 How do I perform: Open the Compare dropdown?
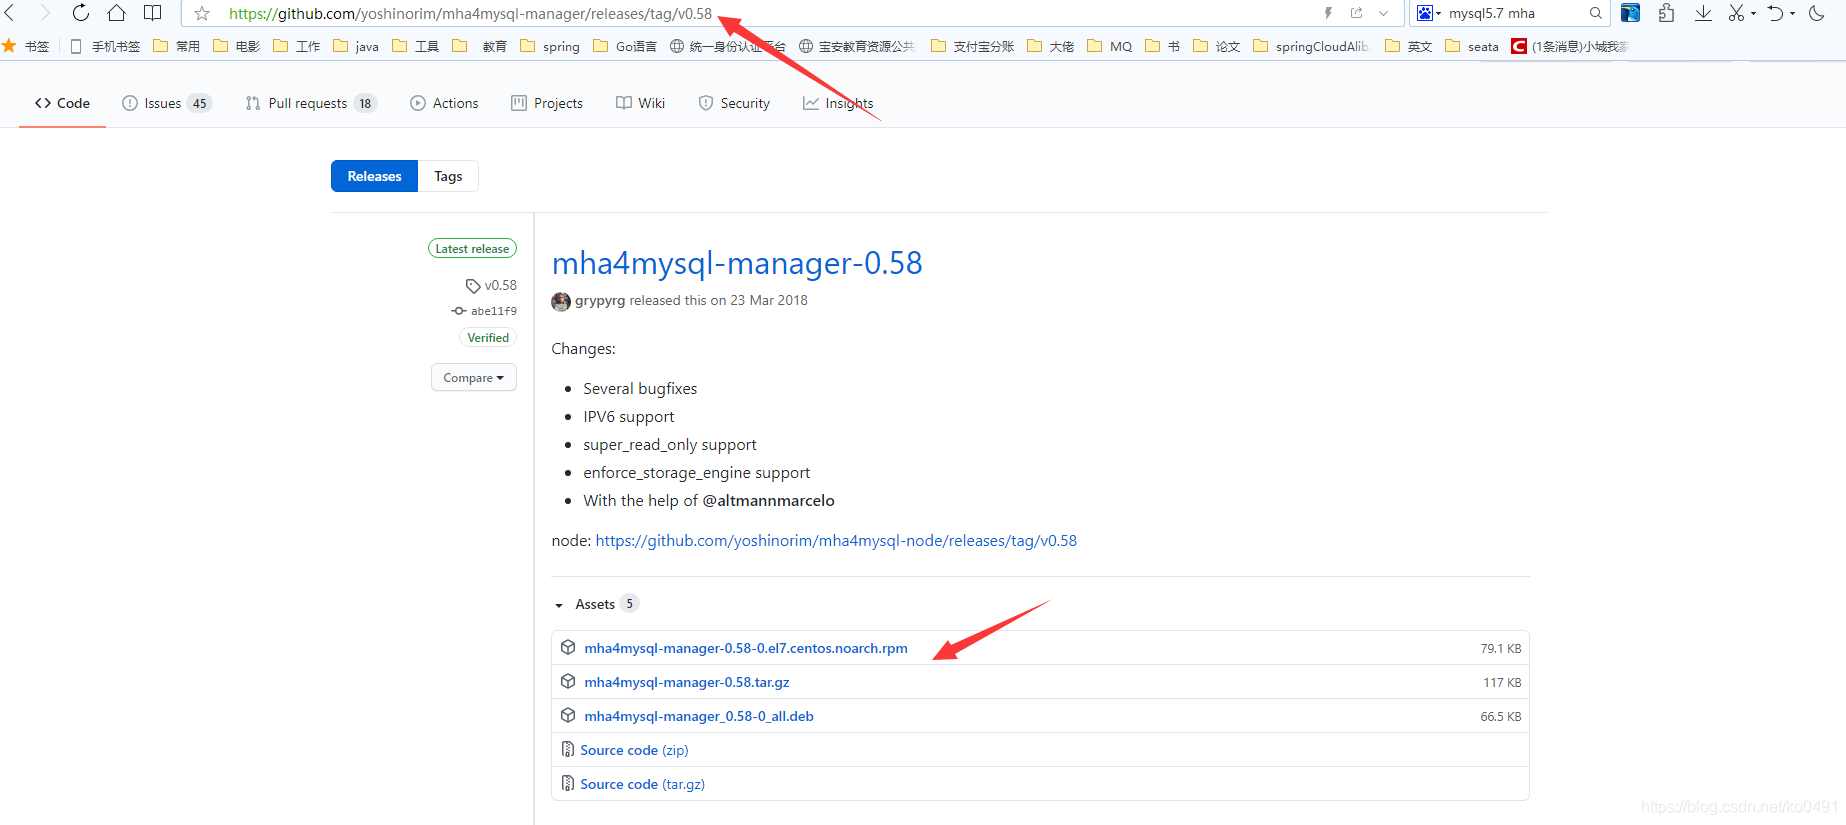pyautogui.click(x=474, y=377)
